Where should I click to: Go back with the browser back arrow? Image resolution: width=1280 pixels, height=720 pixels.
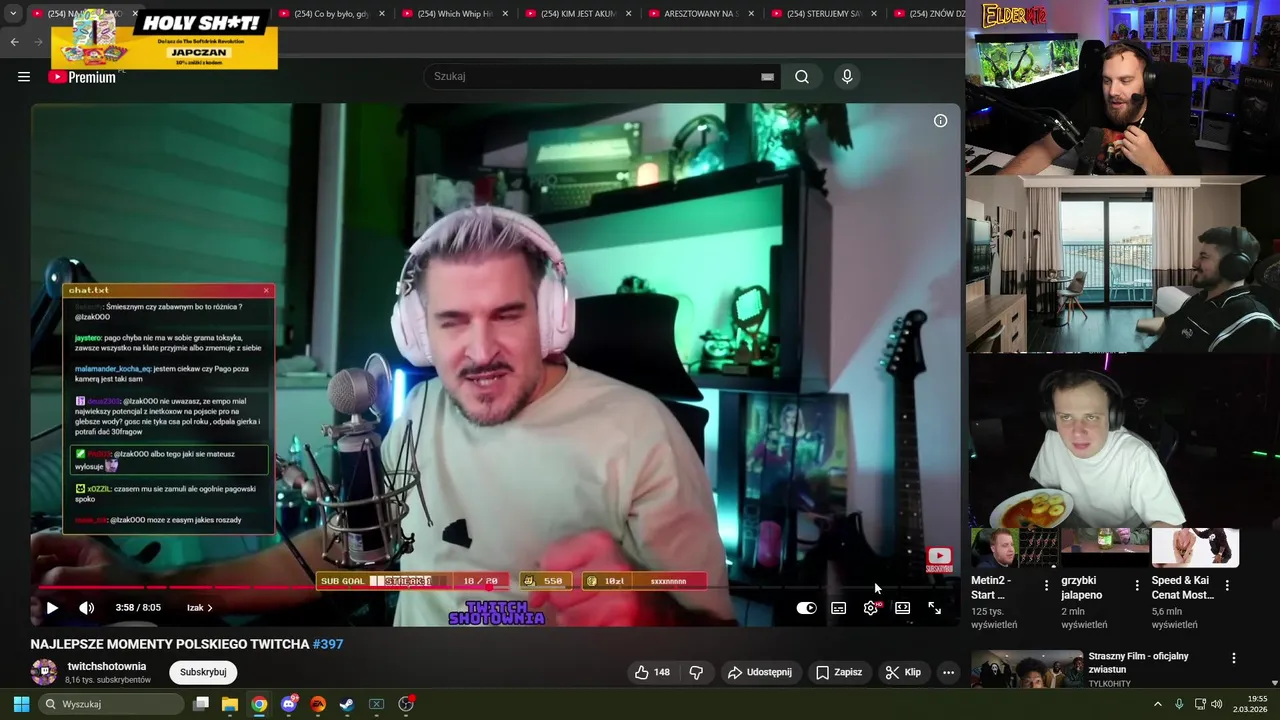(x=15, y=42)
